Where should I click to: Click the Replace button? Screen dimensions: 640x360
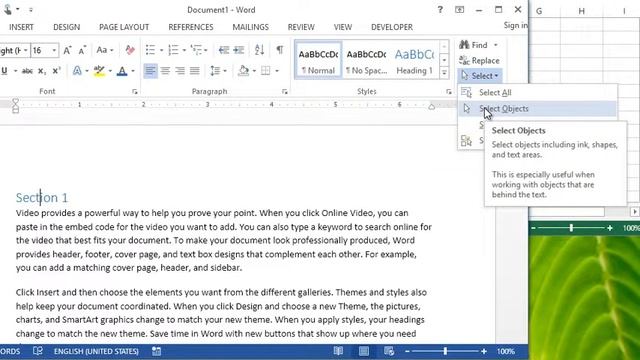pyautogui.click(x=479, y=60)
